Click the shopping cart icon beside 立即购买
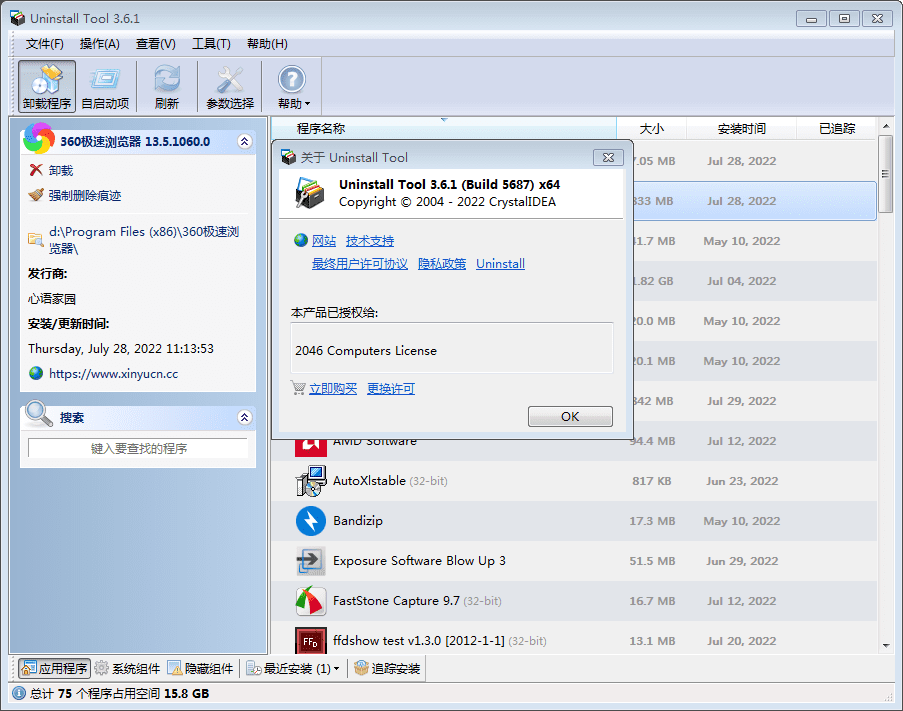Viewport: 903px width, 711px height. [298, 388]
